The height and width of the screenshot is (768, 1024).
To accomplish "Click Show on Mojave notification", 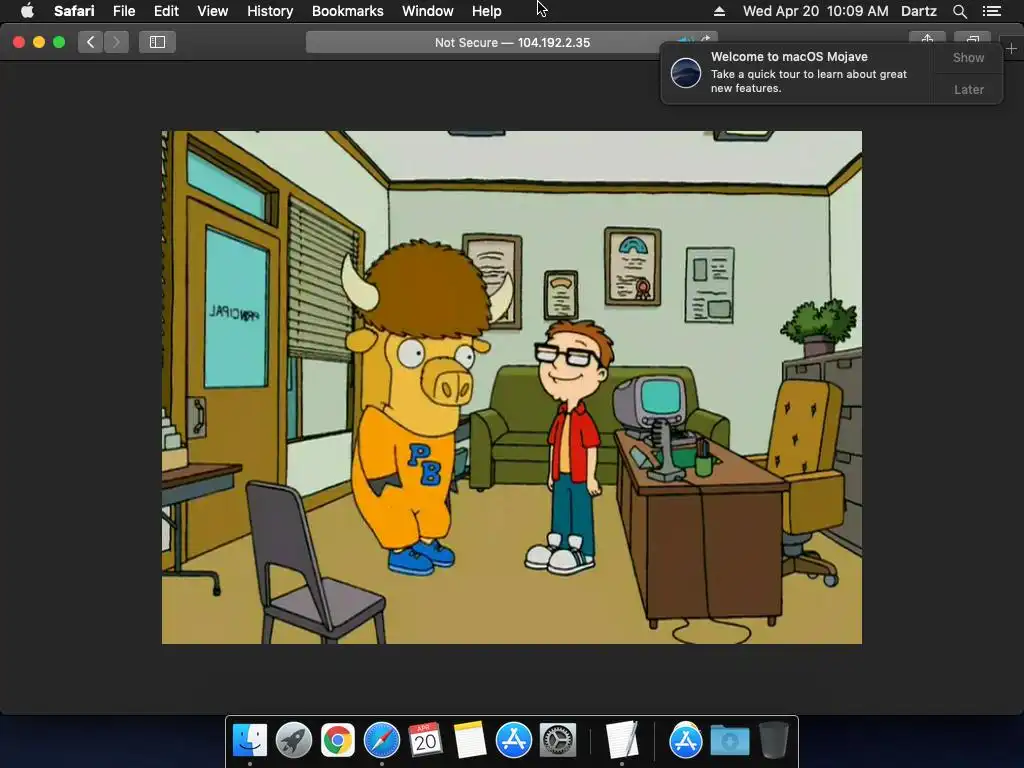I will (968, 57).
